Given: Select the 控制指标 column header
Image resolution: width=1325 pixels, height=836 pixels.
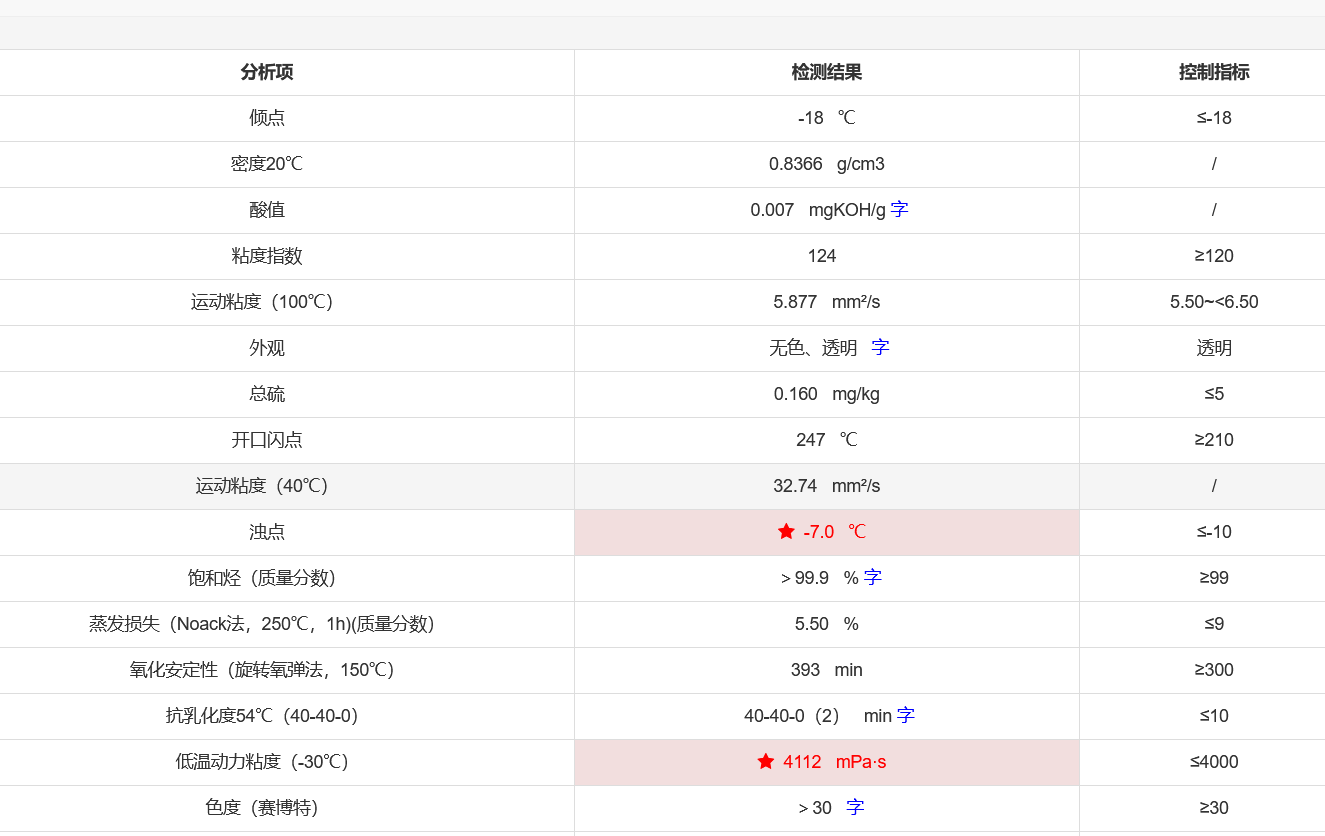Looking at the screenshot, I should 1214,72.
